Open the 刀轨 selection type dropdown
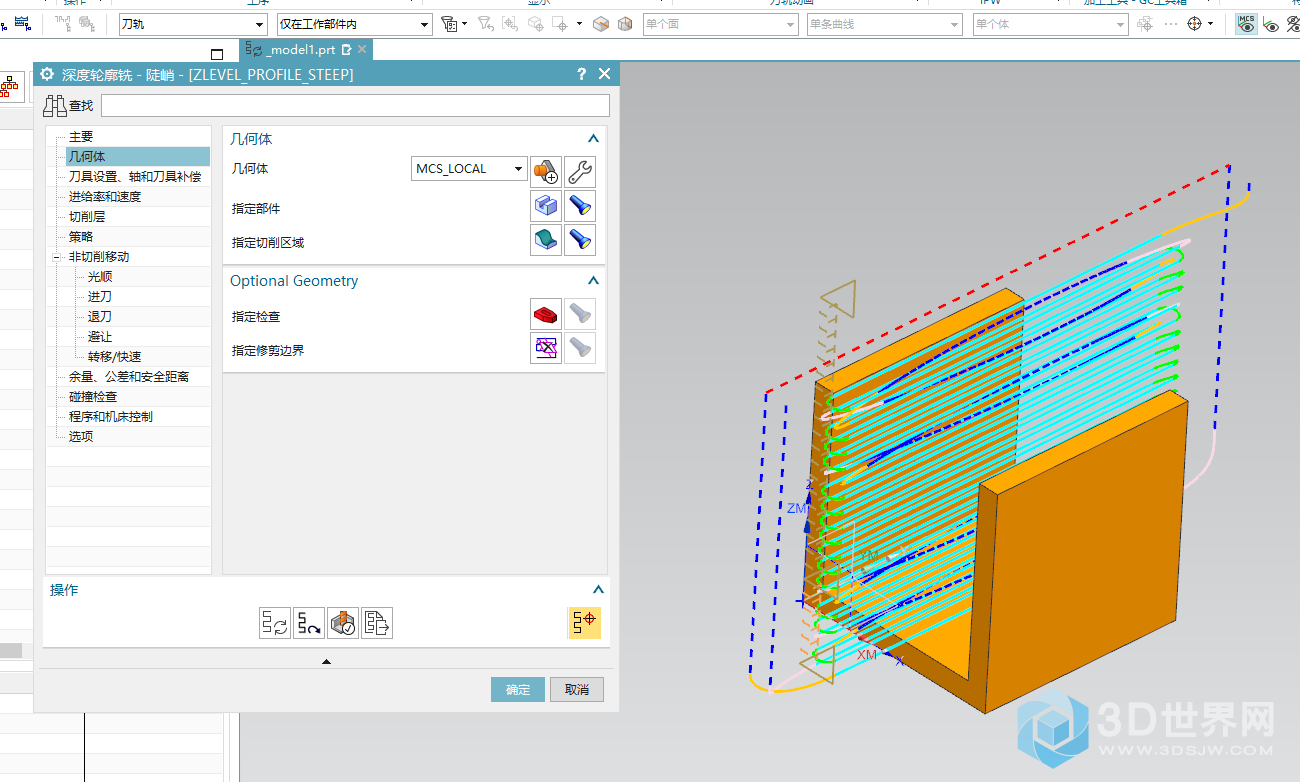 (x=192, y=24)
